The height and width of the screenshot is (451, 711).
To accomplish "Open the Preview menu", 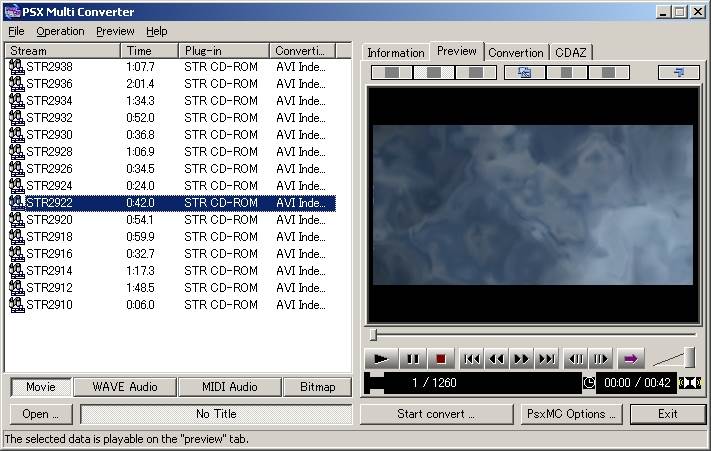I will (115, 31).
